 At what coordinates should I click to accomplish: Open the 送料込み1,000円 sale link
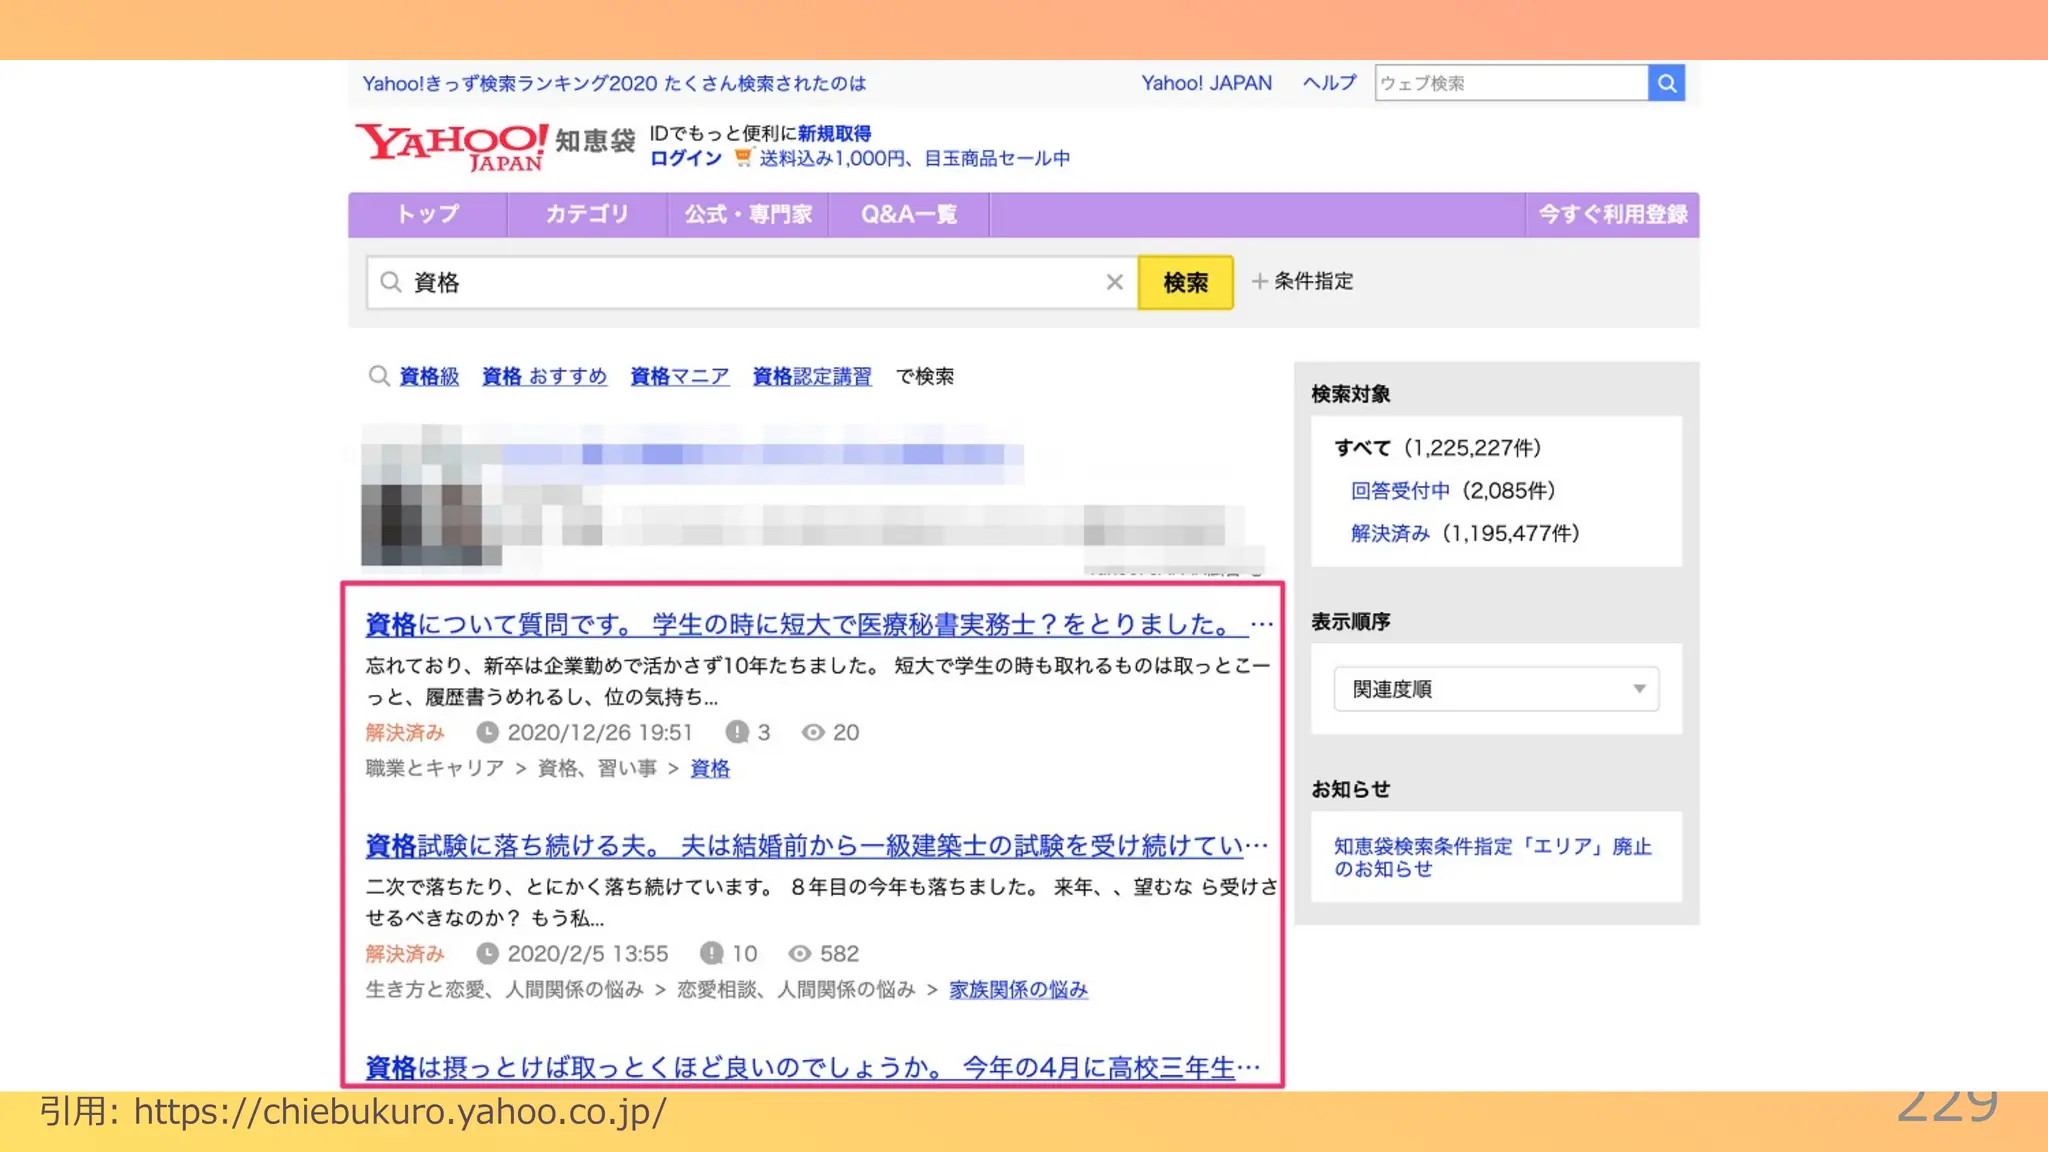tap(915, 158)
